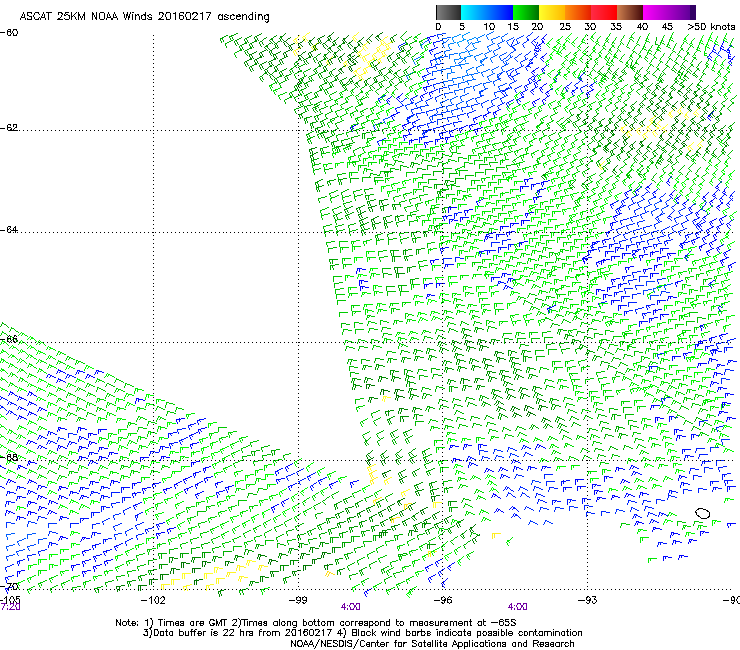The image size is (740, 650).
Task: Select the cyan 5-10 knots legend color
Action: 474,12
